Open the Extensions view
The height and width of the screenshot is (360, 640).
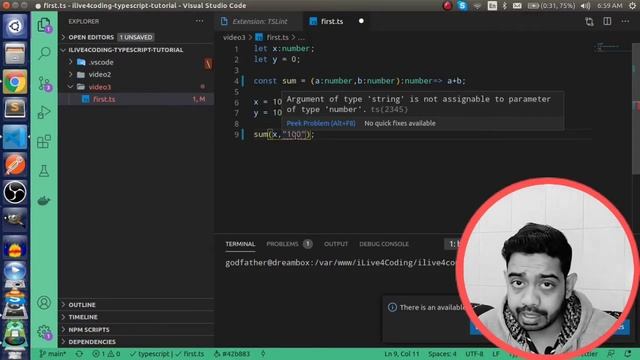[x=44, y=142]
